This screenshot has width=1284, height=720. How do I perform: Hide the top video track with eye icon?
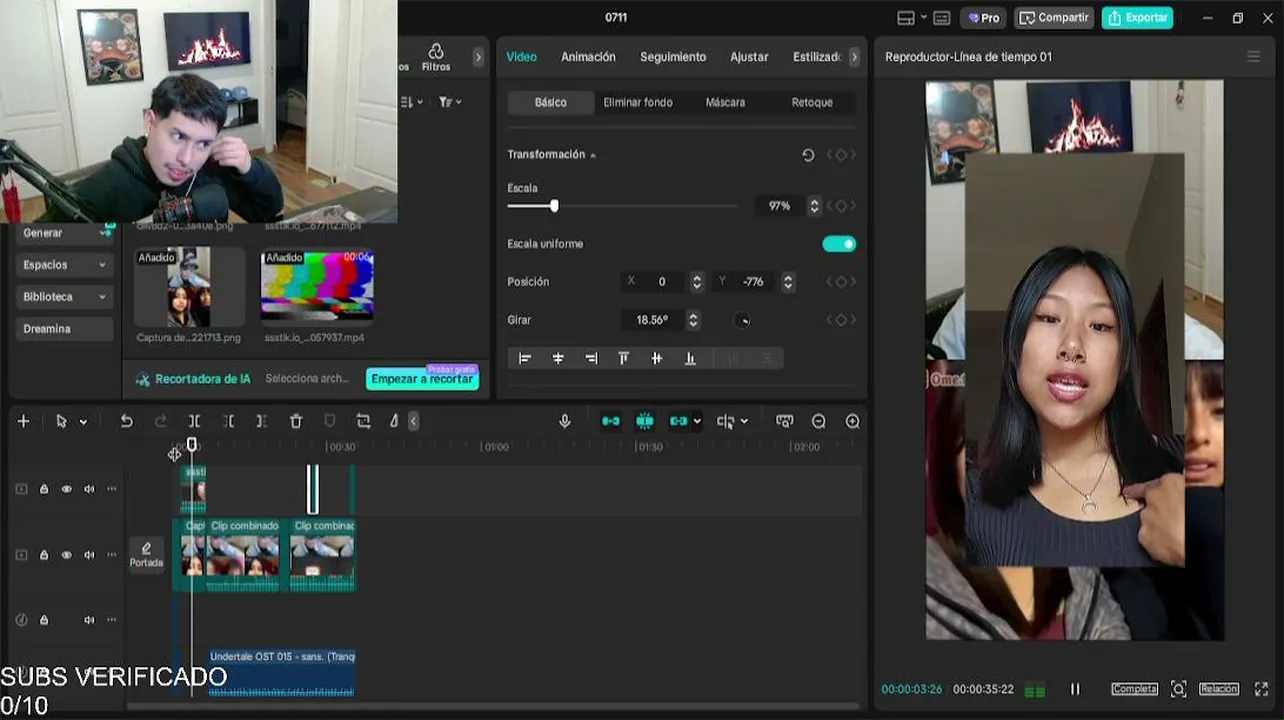pyautogui.click(x=67, y=489)
